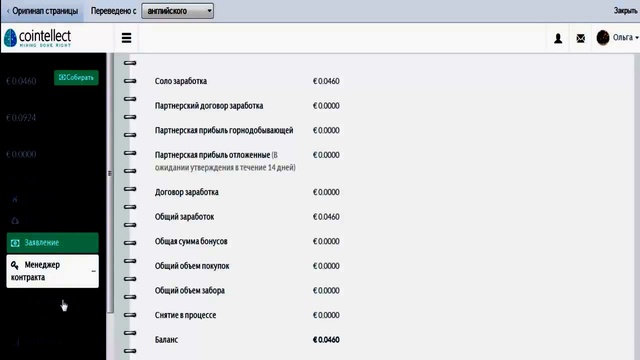The height and width of the screenshot is (360, 640).
Task: Open the source language dropdown 'английского'
Action: 178,11
